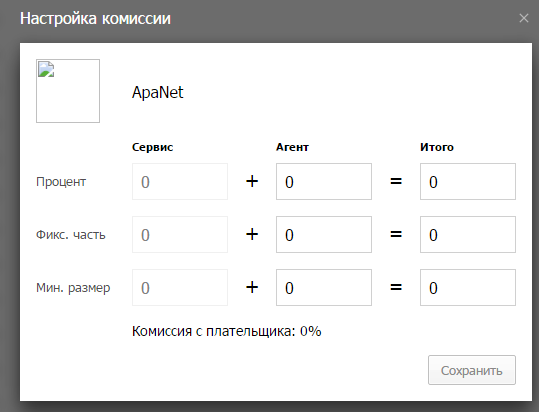The height and width of the screenshot is (412, 539).
Task: Click the plus sign in Мин. размер row
Action: click(252, 287)
